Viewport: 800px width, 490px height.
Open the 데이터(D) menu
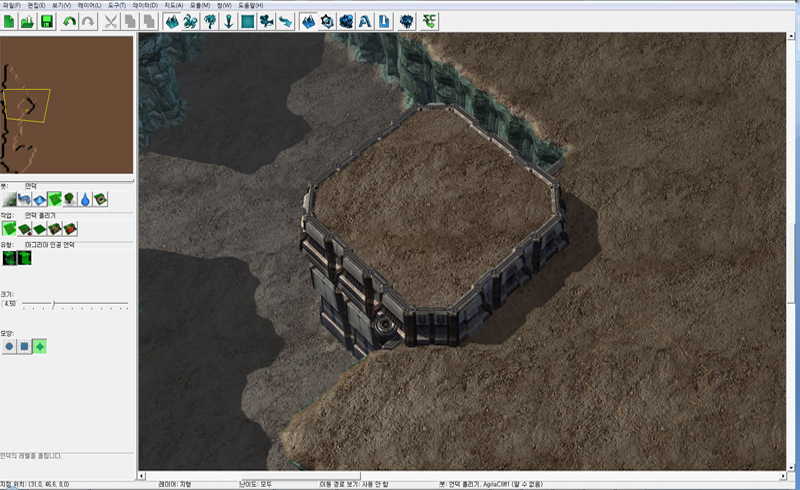[145, 5]
